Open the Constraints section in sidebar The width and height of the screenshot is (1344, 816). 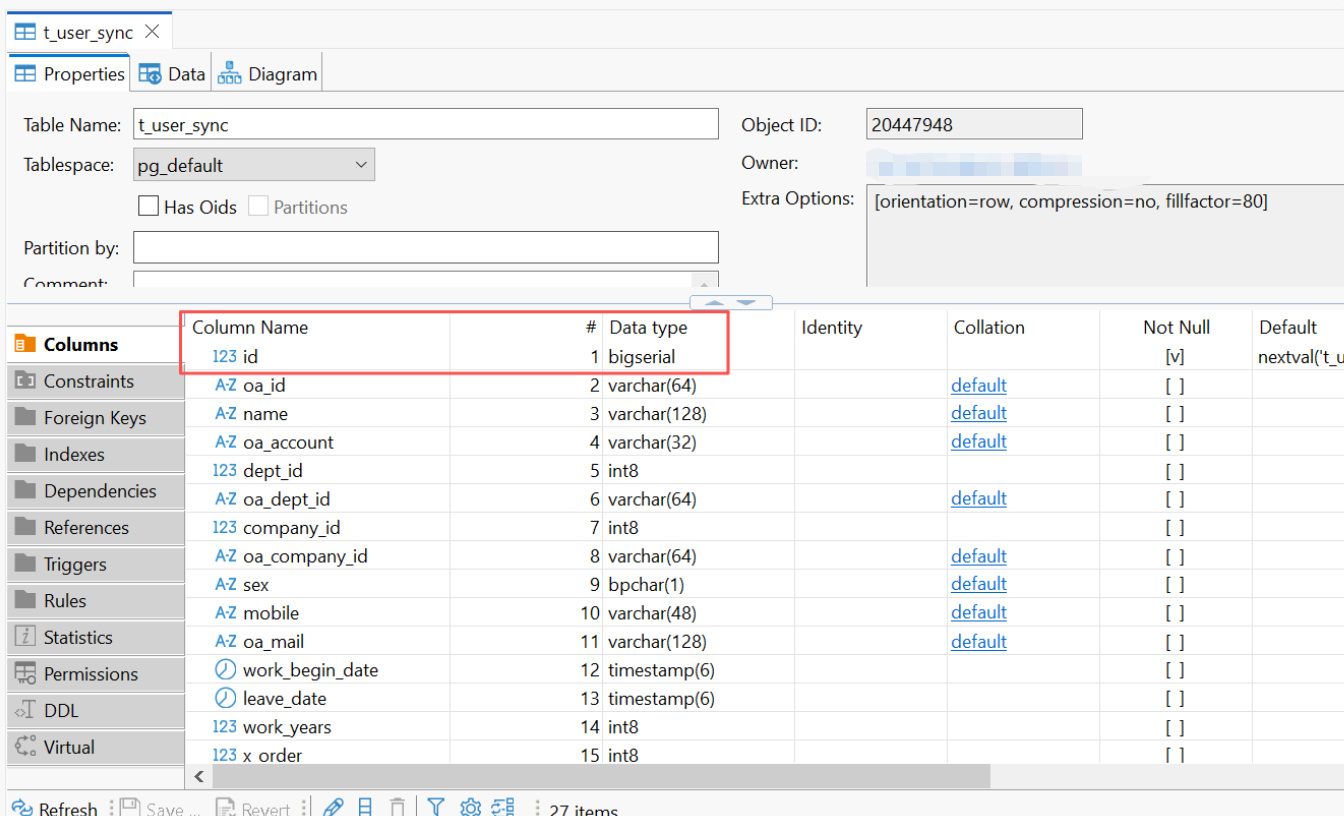coord(88,381)
